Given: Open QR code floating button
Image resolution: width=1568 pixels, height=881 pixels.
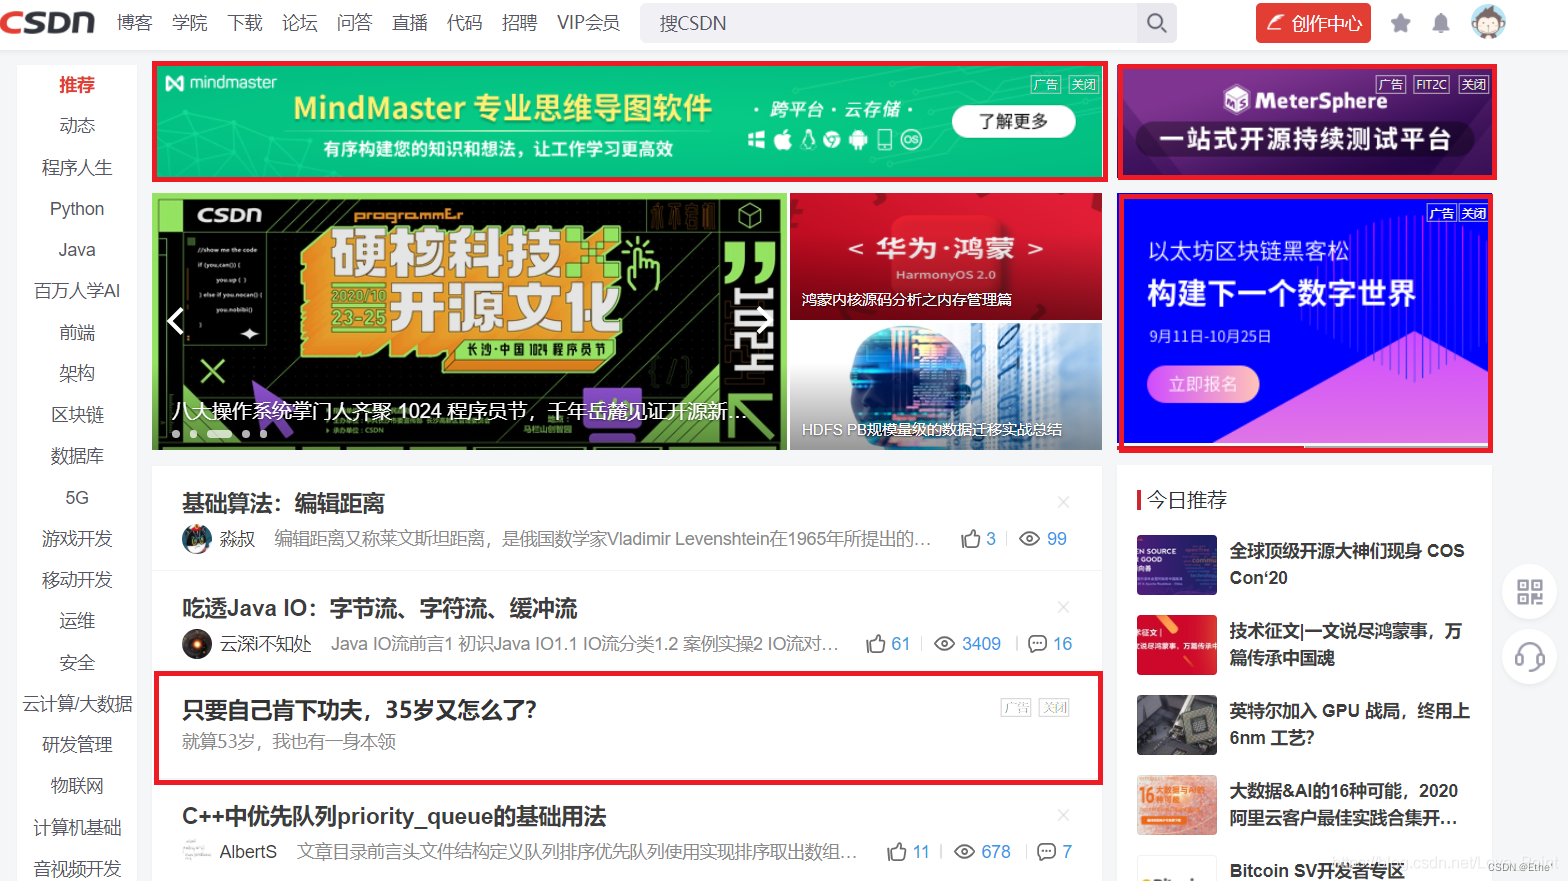Looking at the screenshot, I should click(1530, 591).
